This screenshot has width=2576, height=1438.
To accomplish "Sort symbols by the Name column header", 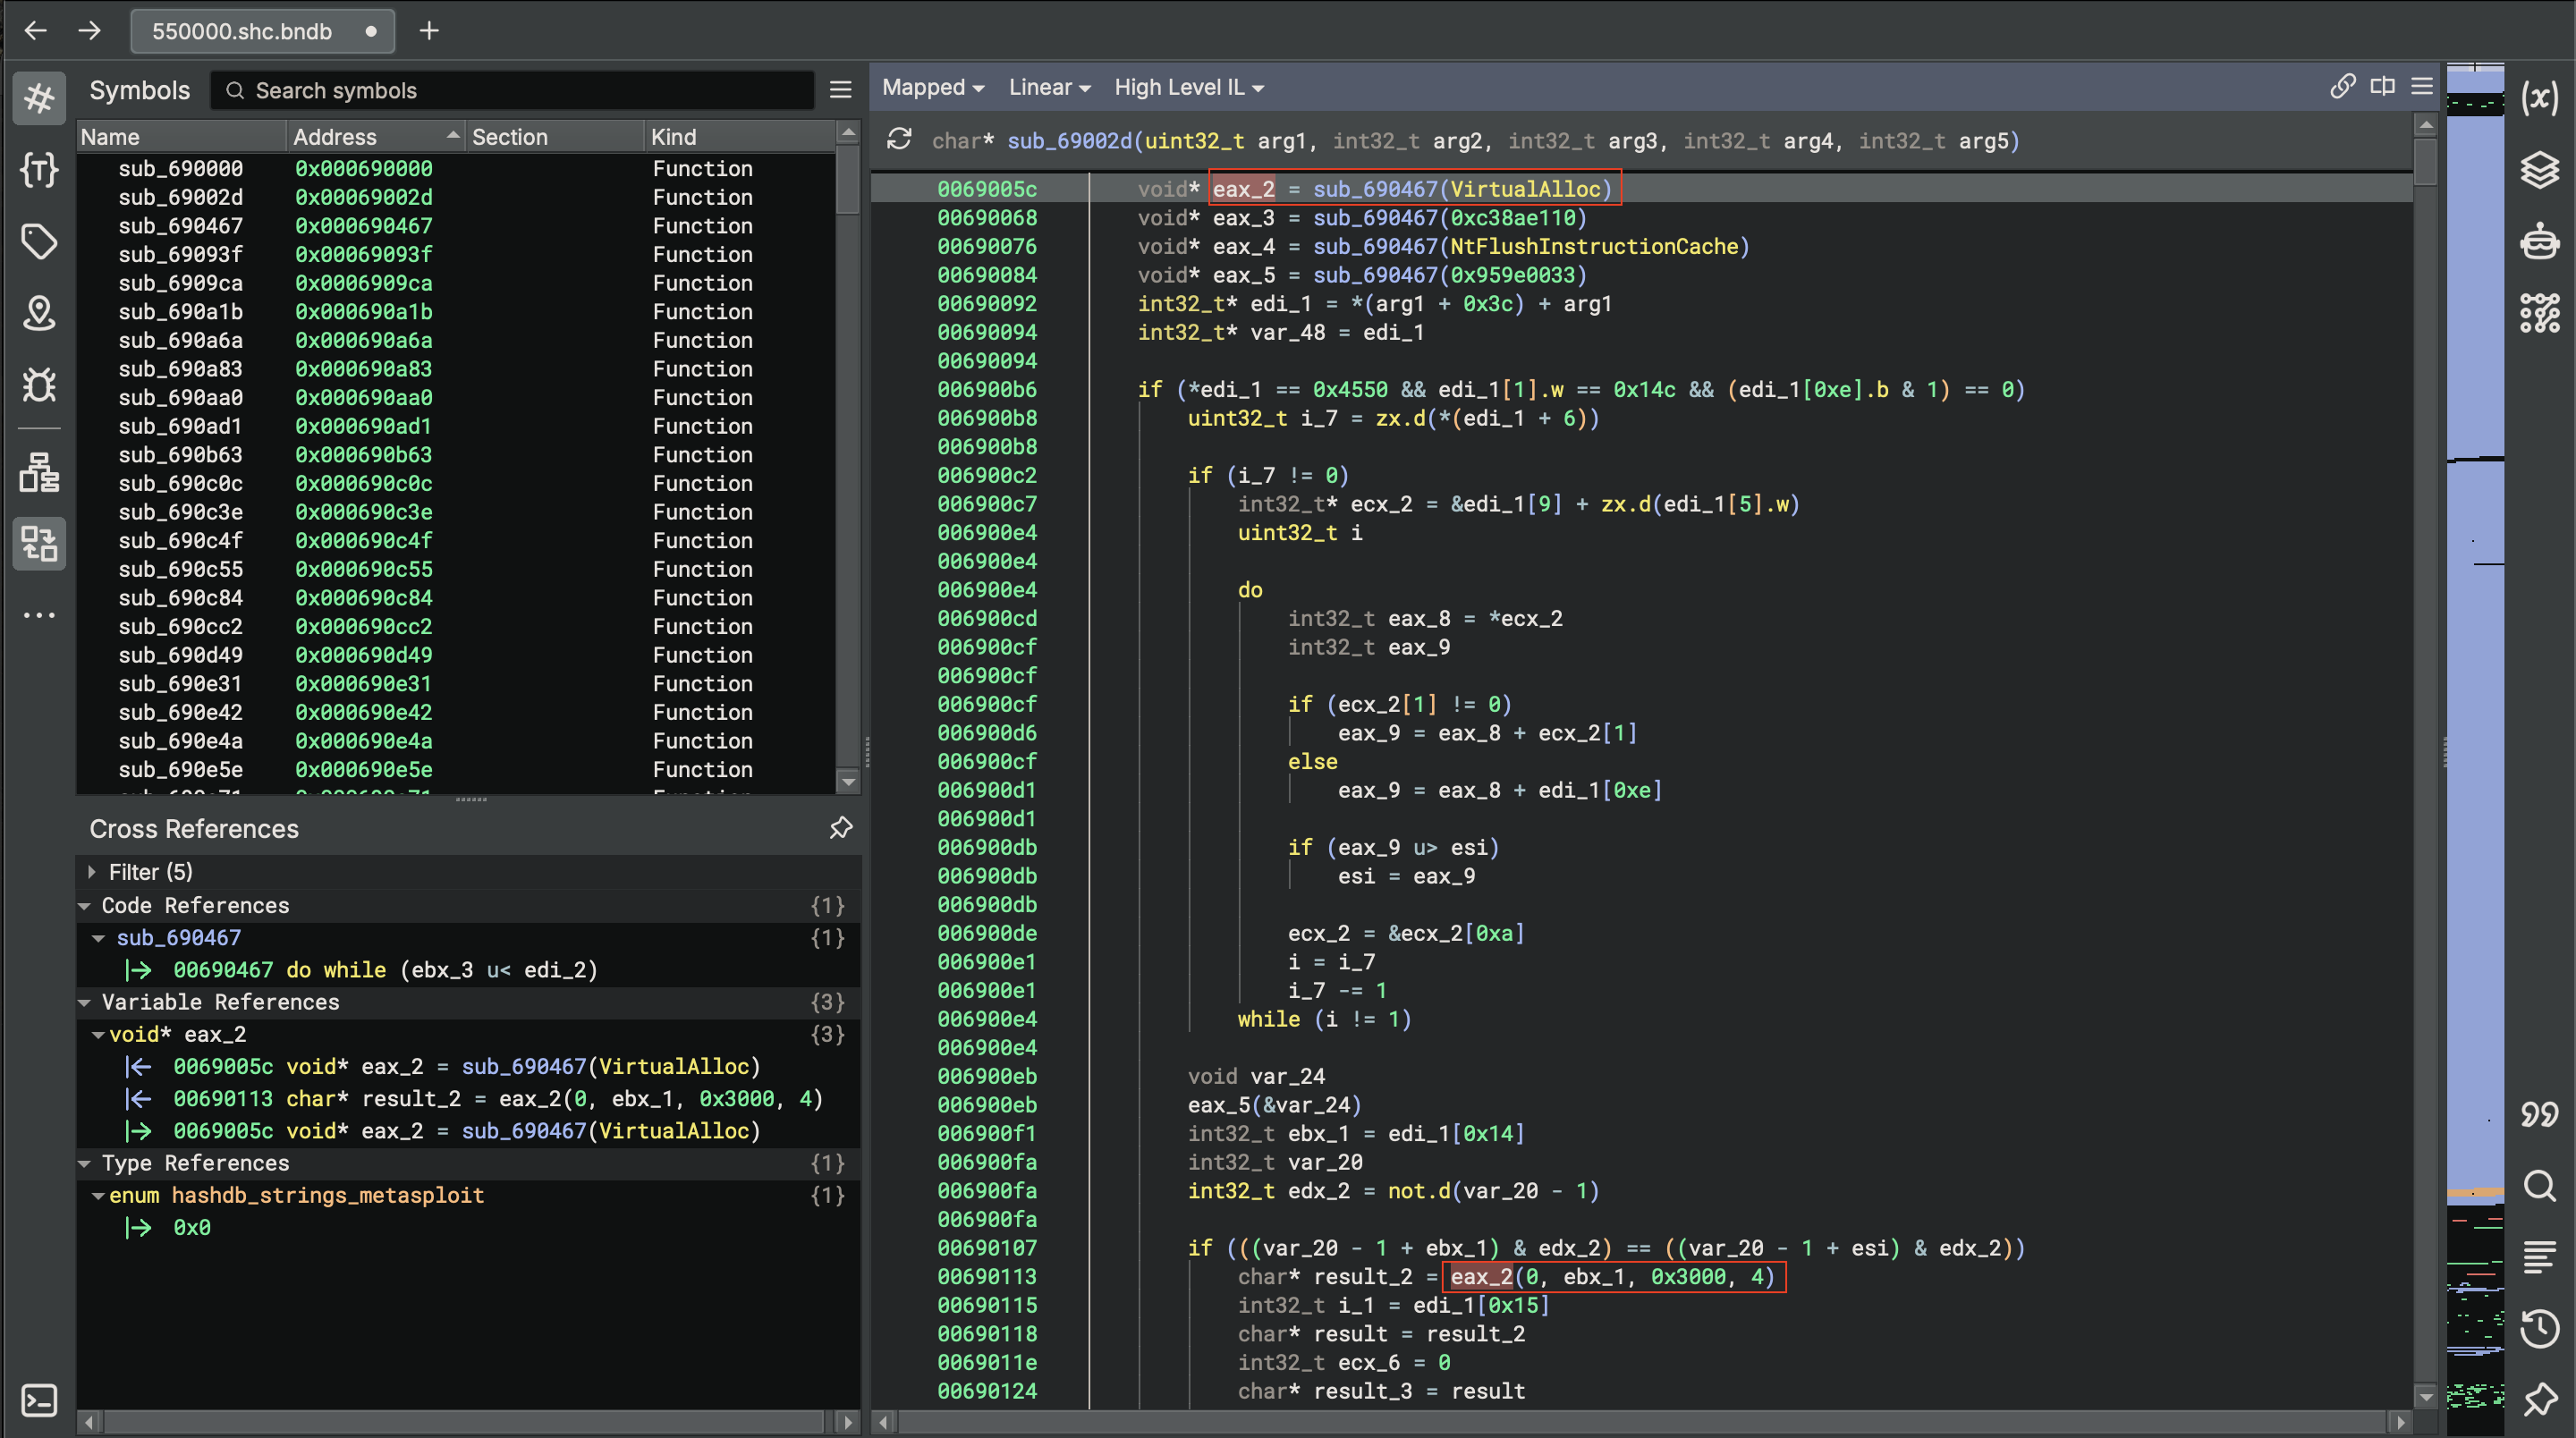I will (182, 137).
